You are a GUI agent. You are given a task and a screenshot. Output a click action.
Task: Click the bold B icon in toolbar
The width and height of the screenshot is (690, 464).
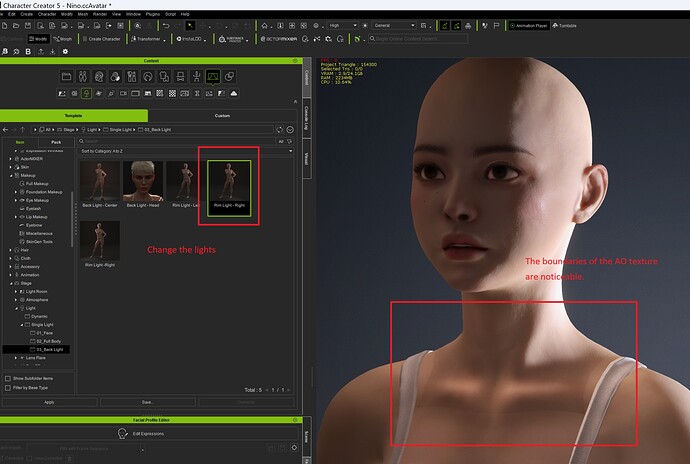click(x=28, y=52)
